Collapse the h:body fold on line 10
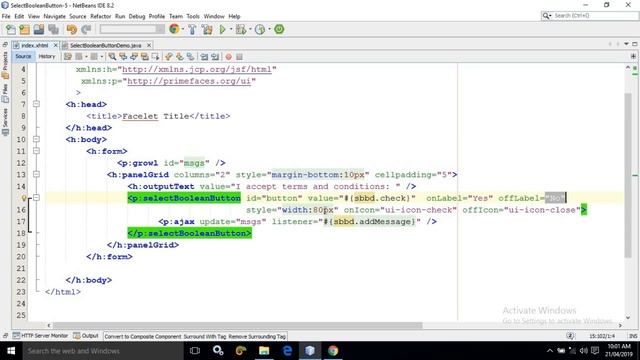 [x=36, y=139]
